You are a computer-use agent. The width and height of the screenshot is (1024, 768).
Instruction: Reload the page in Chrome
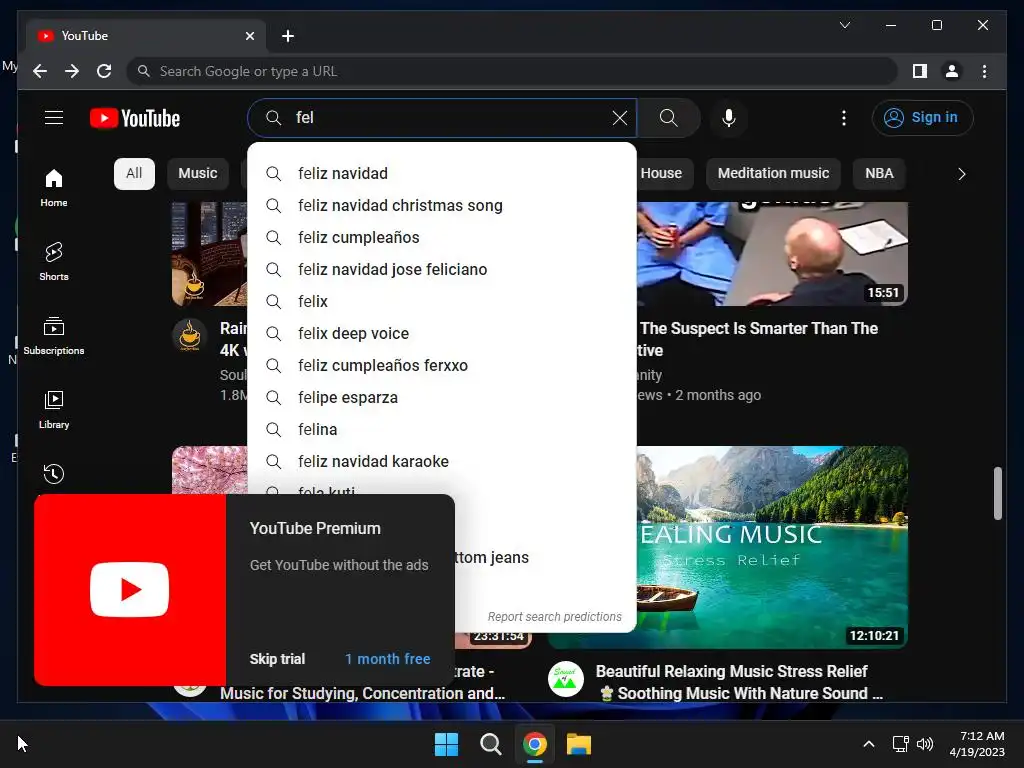pos(104,71)
